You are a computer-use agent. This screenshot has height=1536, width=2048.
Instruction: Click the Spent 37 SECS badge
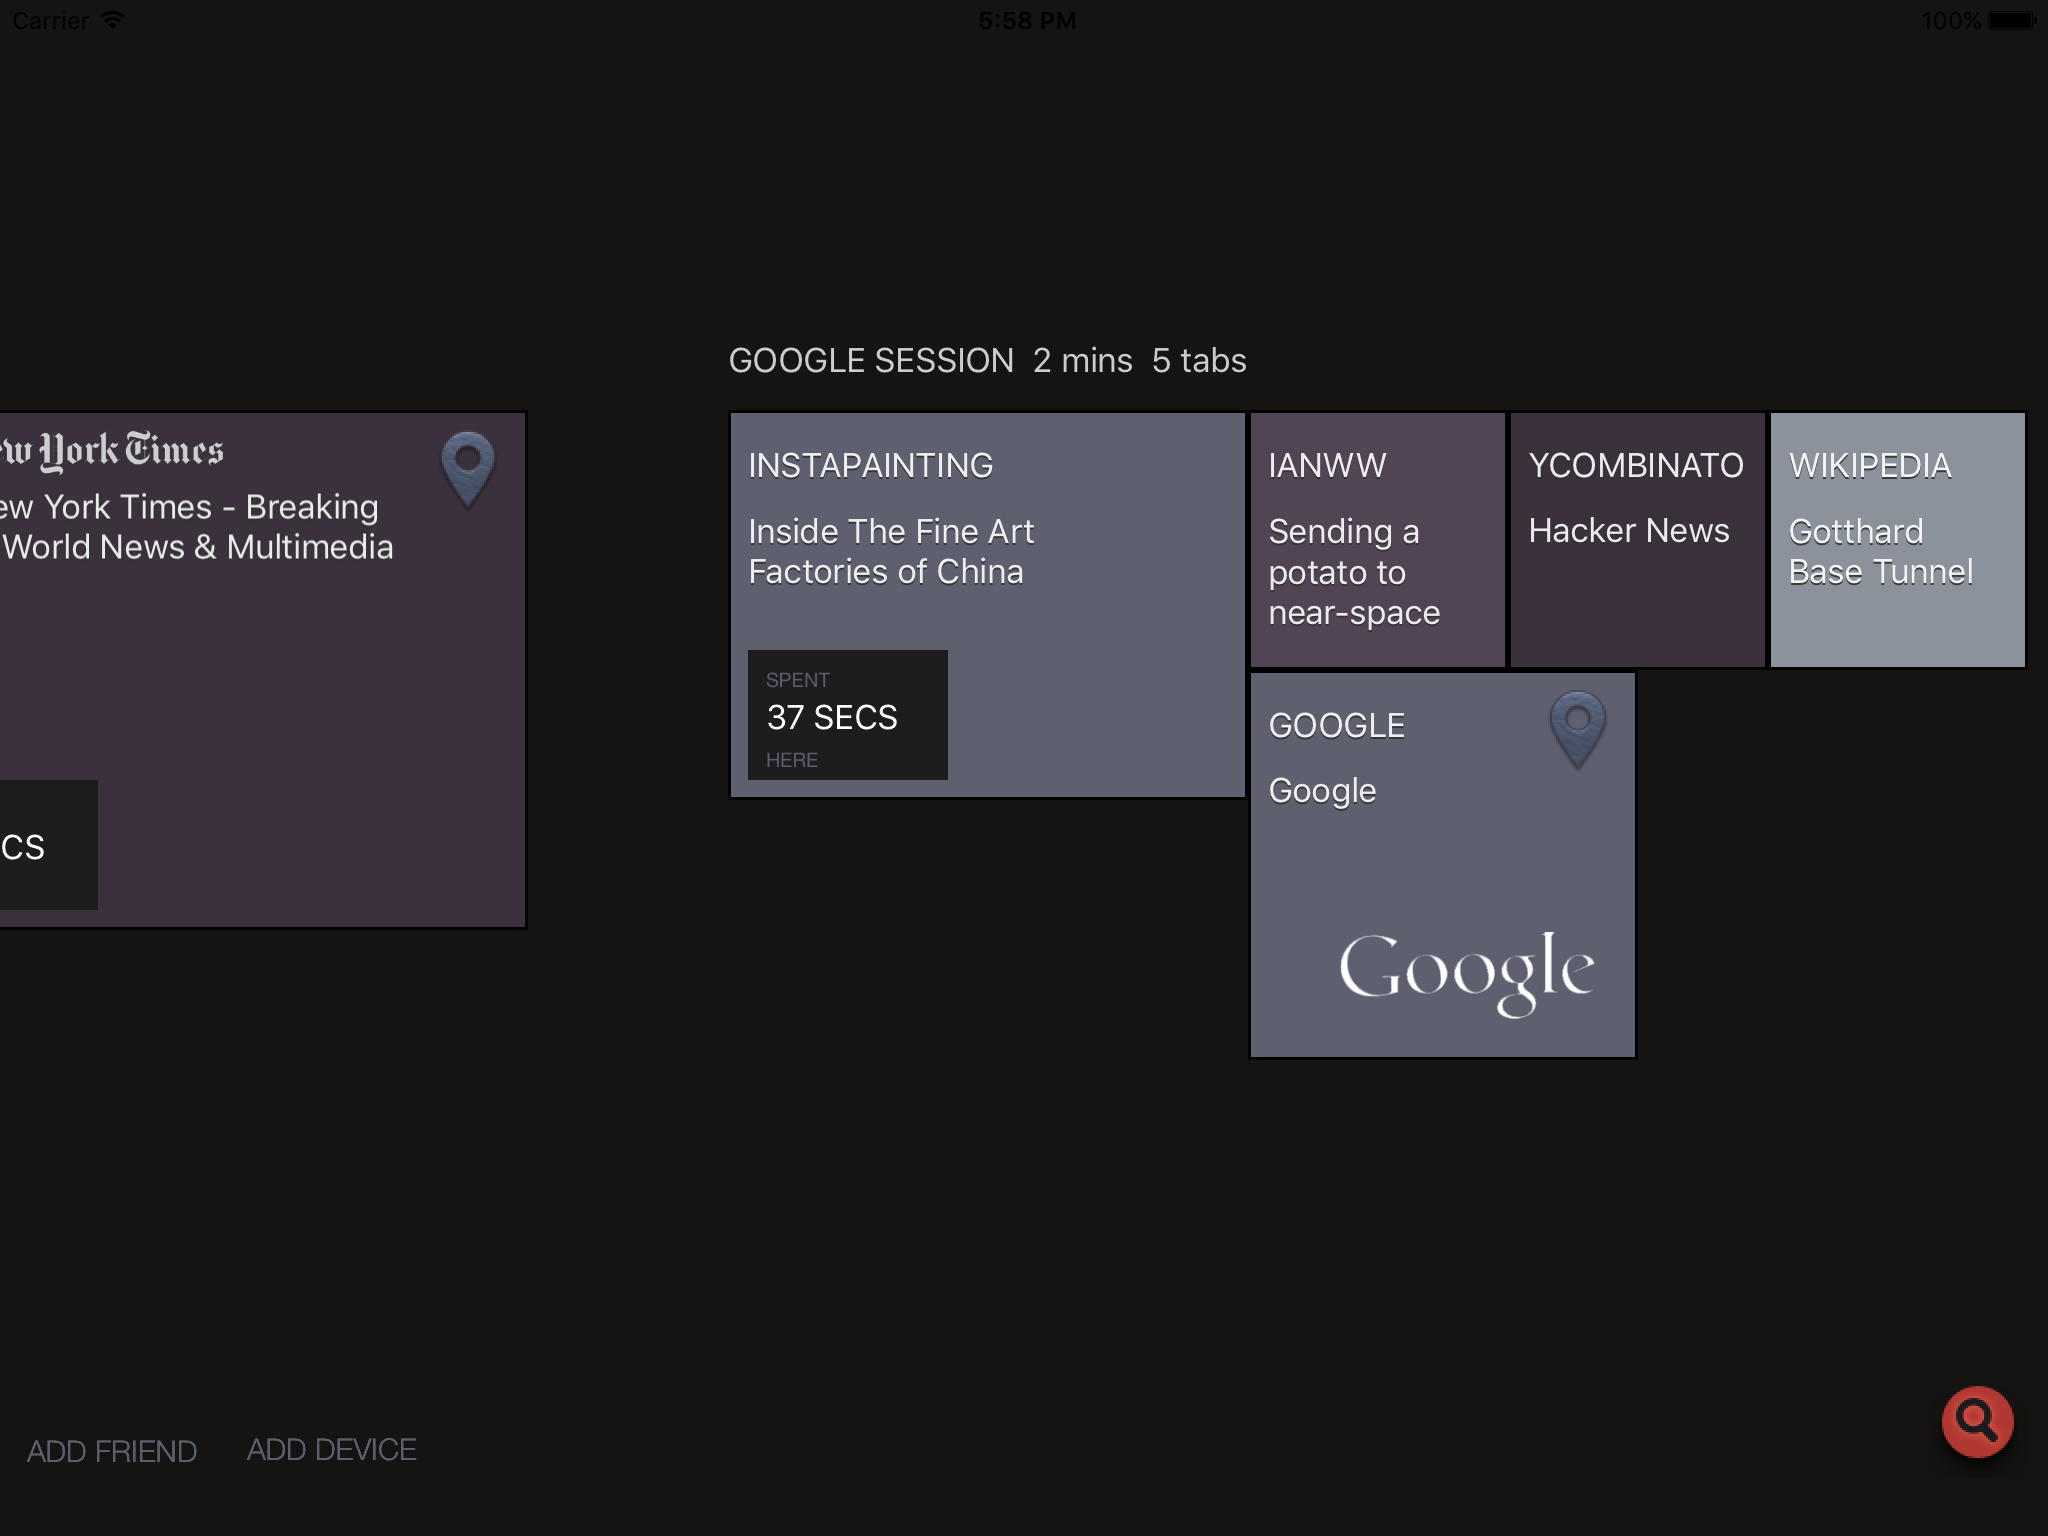[847, 716]
